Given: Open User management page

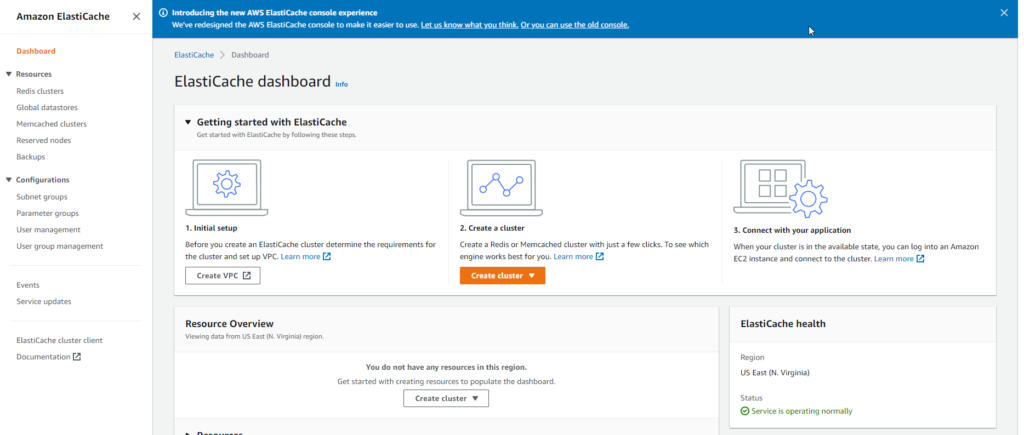Looking at the screenshot, I should [48, 230].
